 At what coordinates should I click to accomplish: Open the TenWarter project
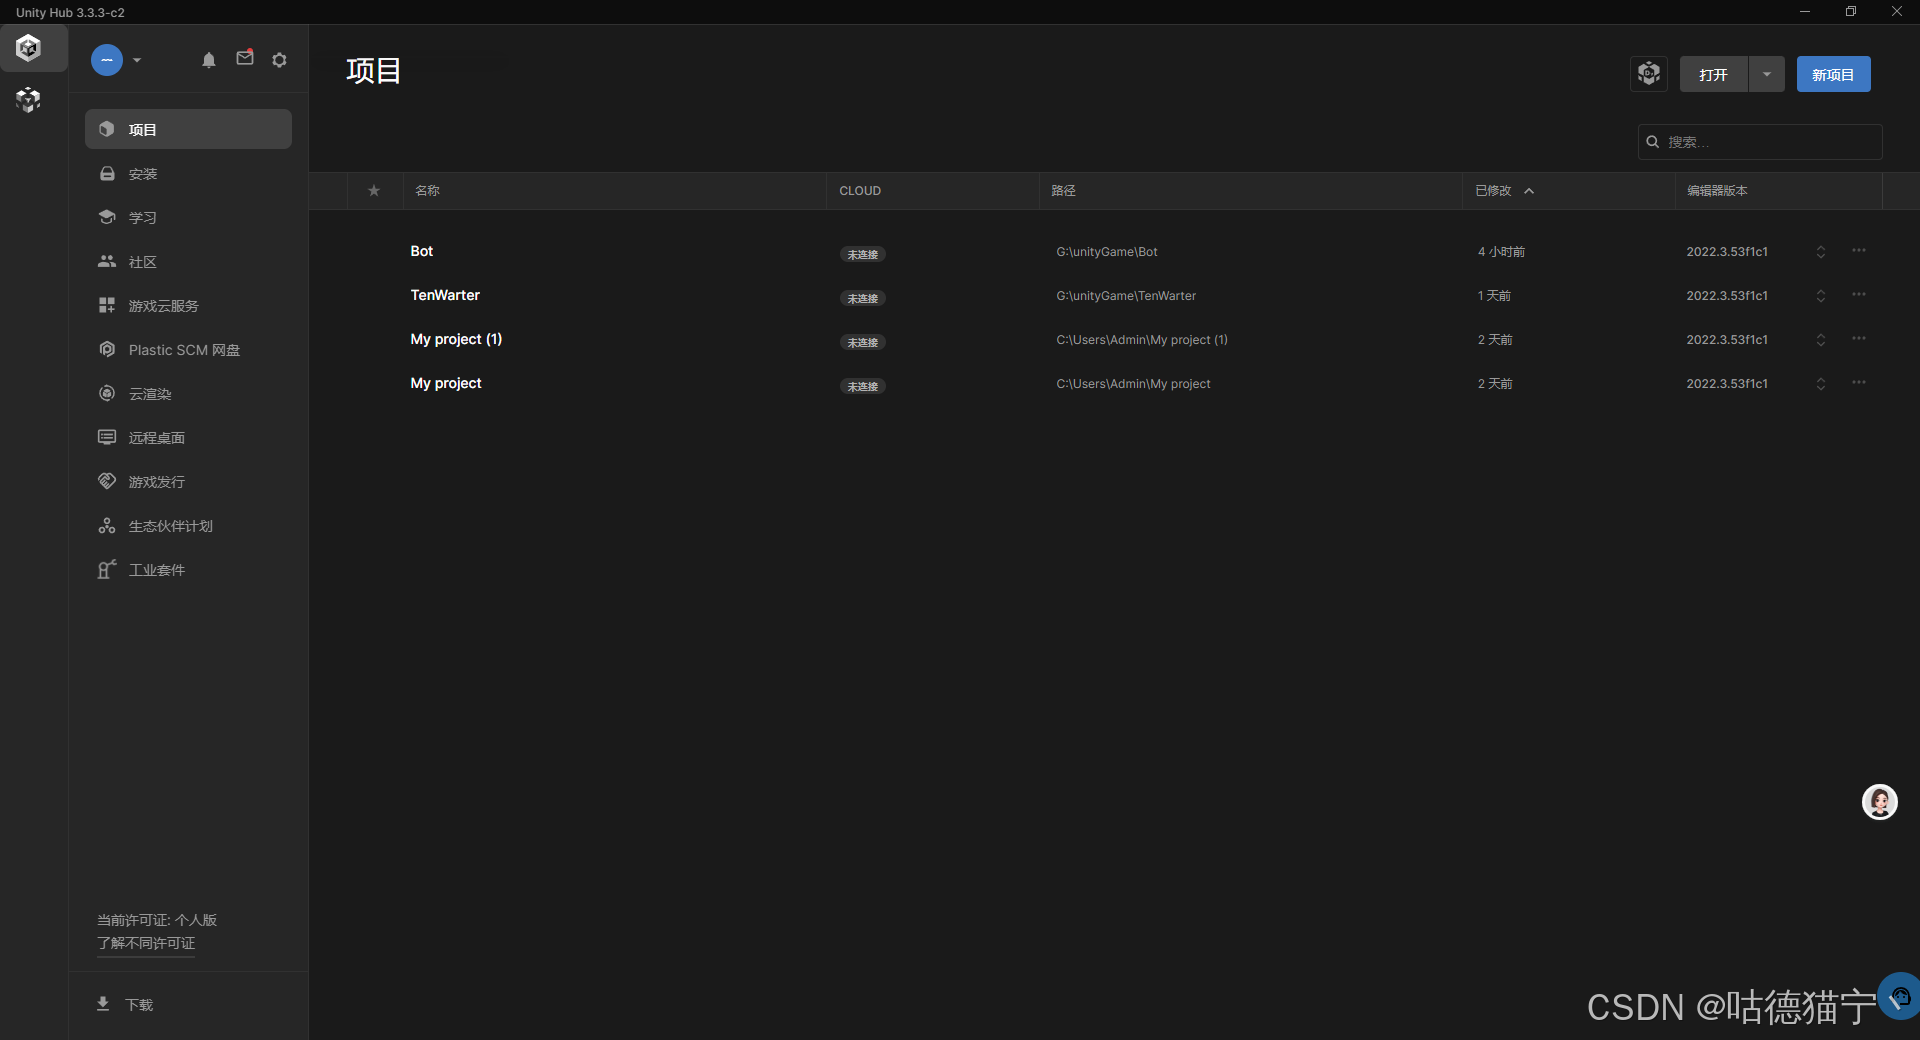[445, 295]
